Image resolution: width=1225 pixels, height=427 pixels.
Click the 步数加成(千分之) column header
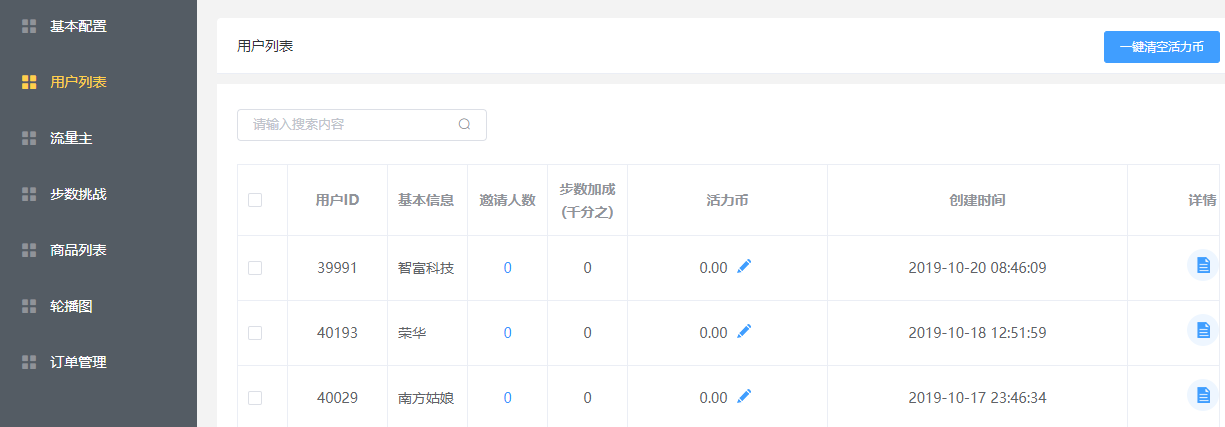[587, 200]
